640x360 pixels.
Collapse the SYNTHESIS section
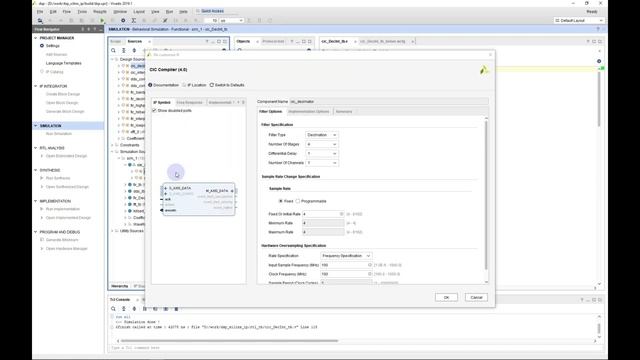pos(36,170)
